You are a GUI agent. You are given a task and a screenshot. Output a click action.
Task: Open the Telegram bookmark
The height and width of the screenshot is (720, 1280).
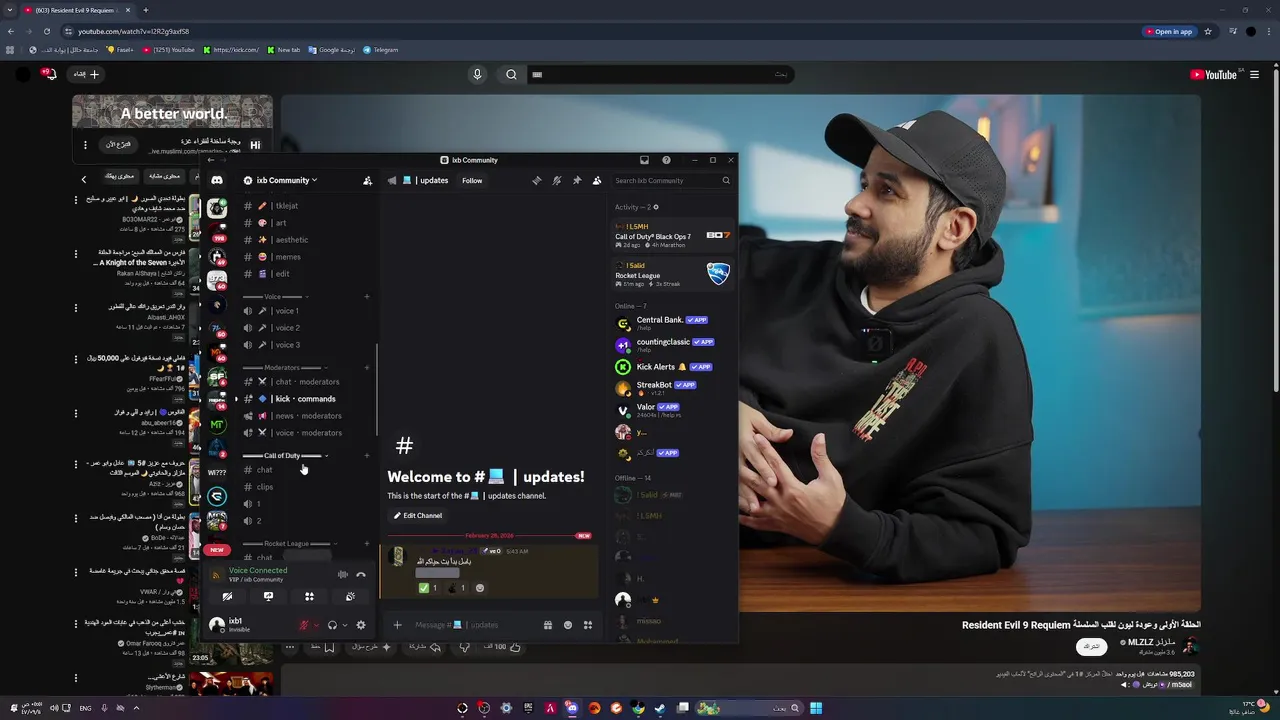click(380, 50)
